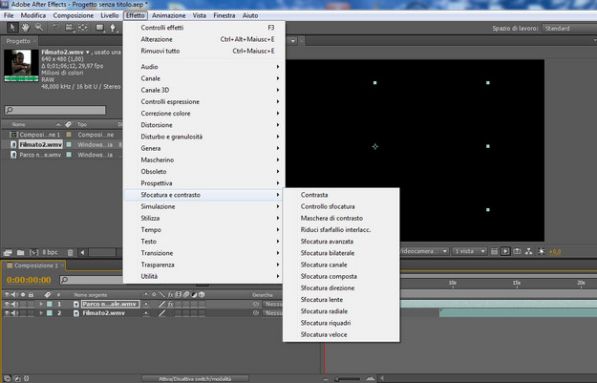Select the Progetto panel tab
This screenshot has height=383, width=597.
click(x=19, y=41)
